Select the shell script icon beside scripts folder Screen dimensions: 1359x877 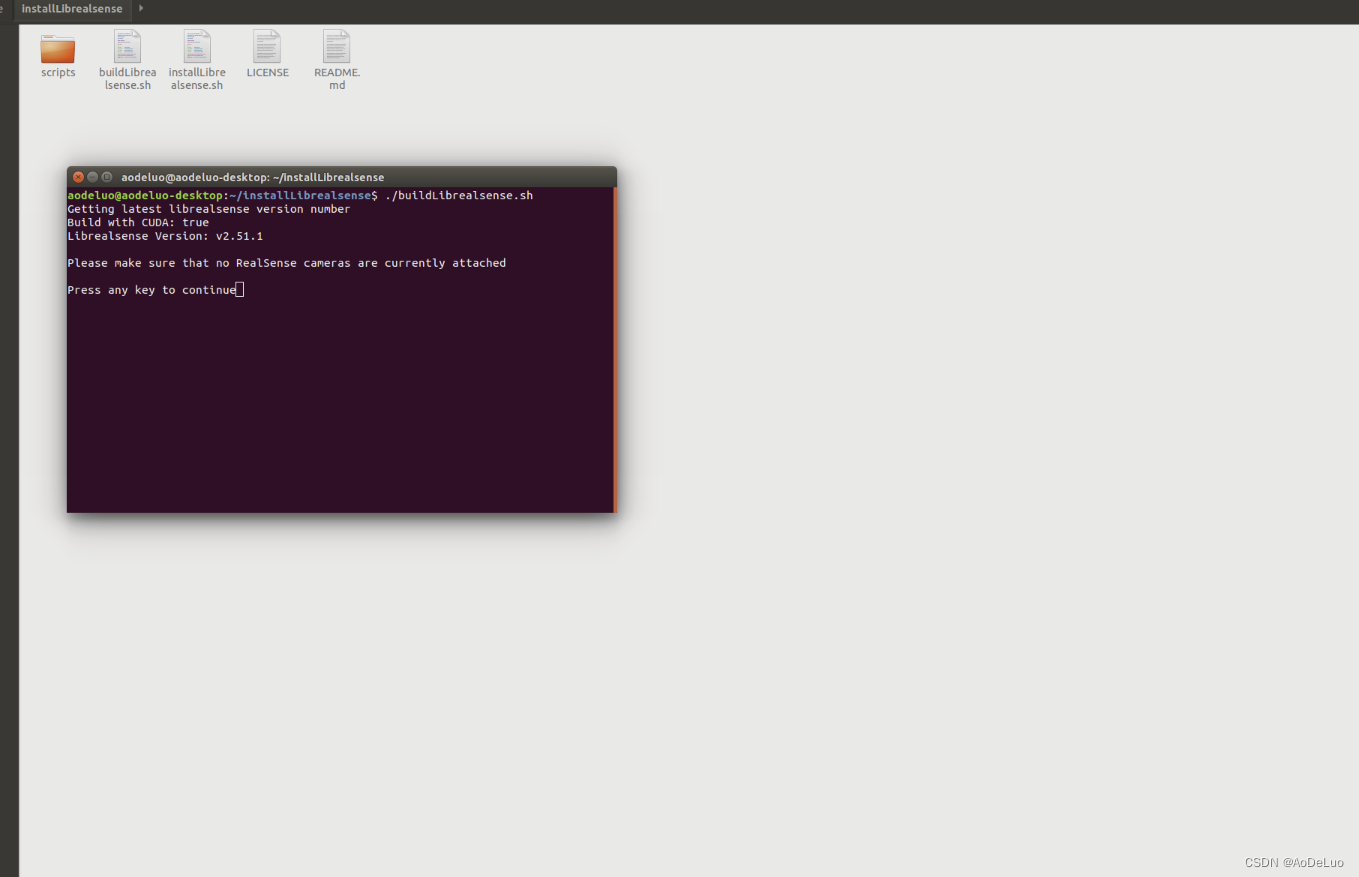click(127, 47)
